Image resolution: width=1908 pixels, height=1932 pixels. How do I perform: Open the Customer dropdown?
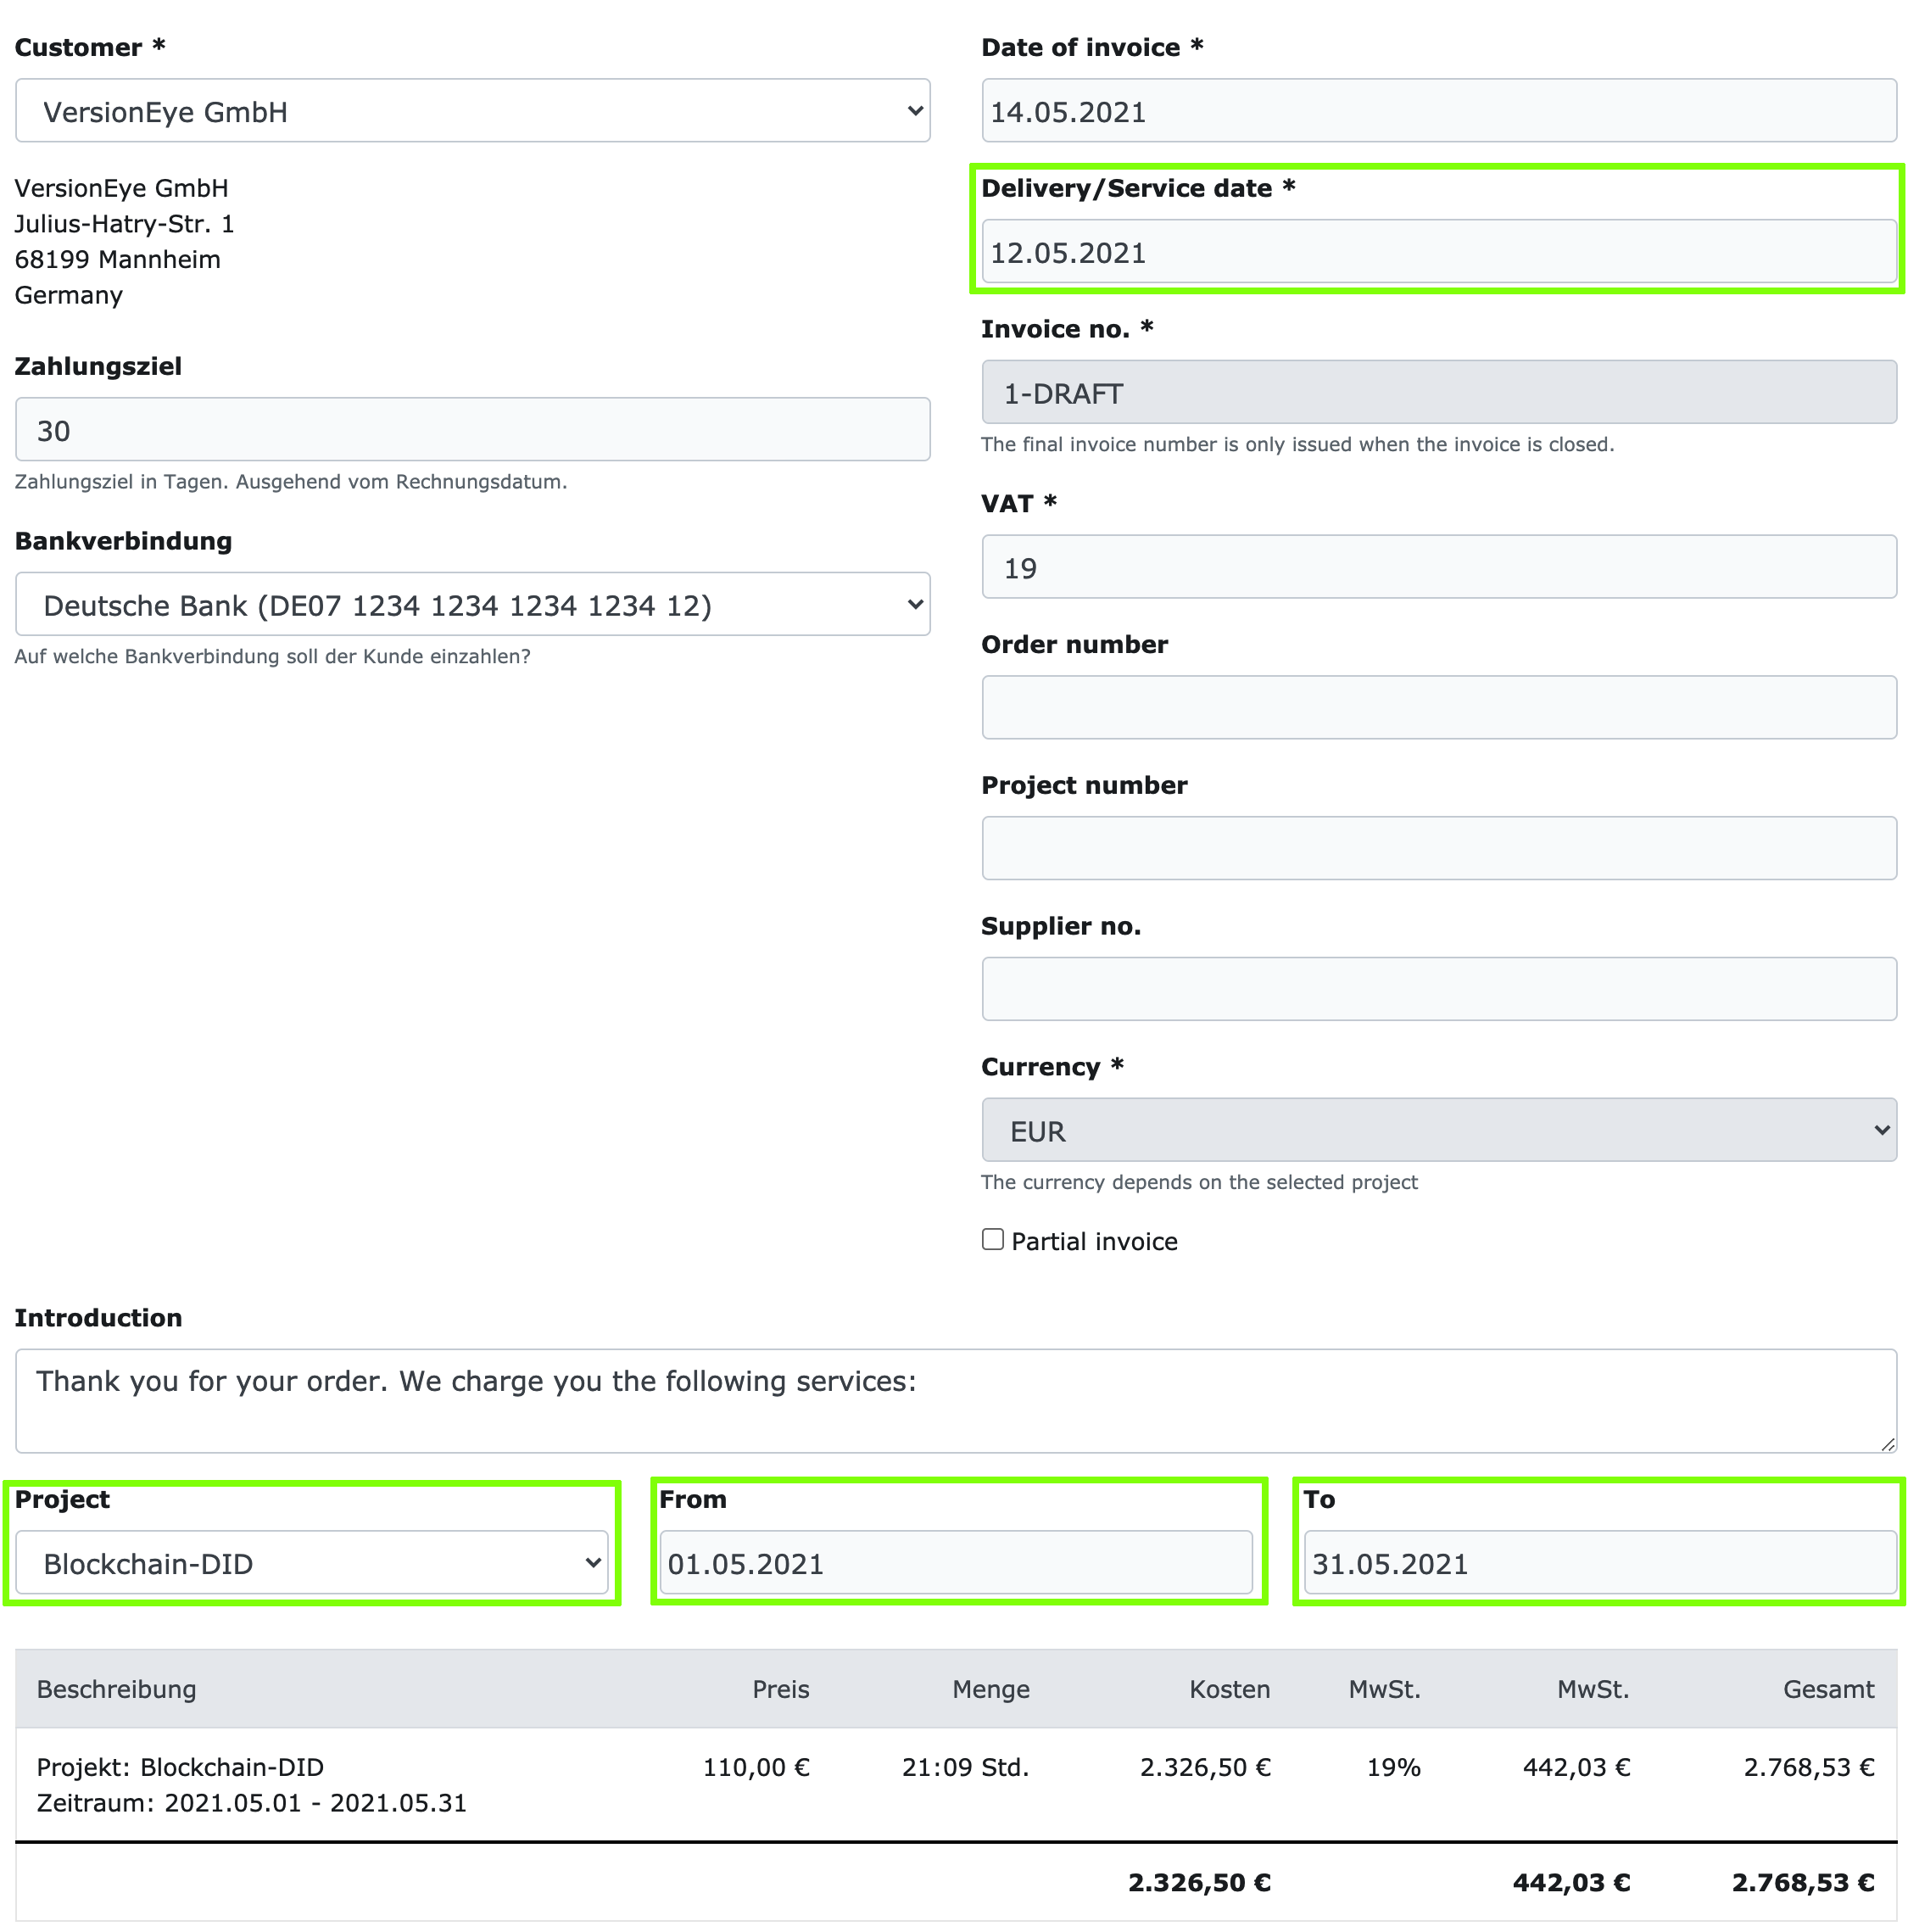(472, 110)
